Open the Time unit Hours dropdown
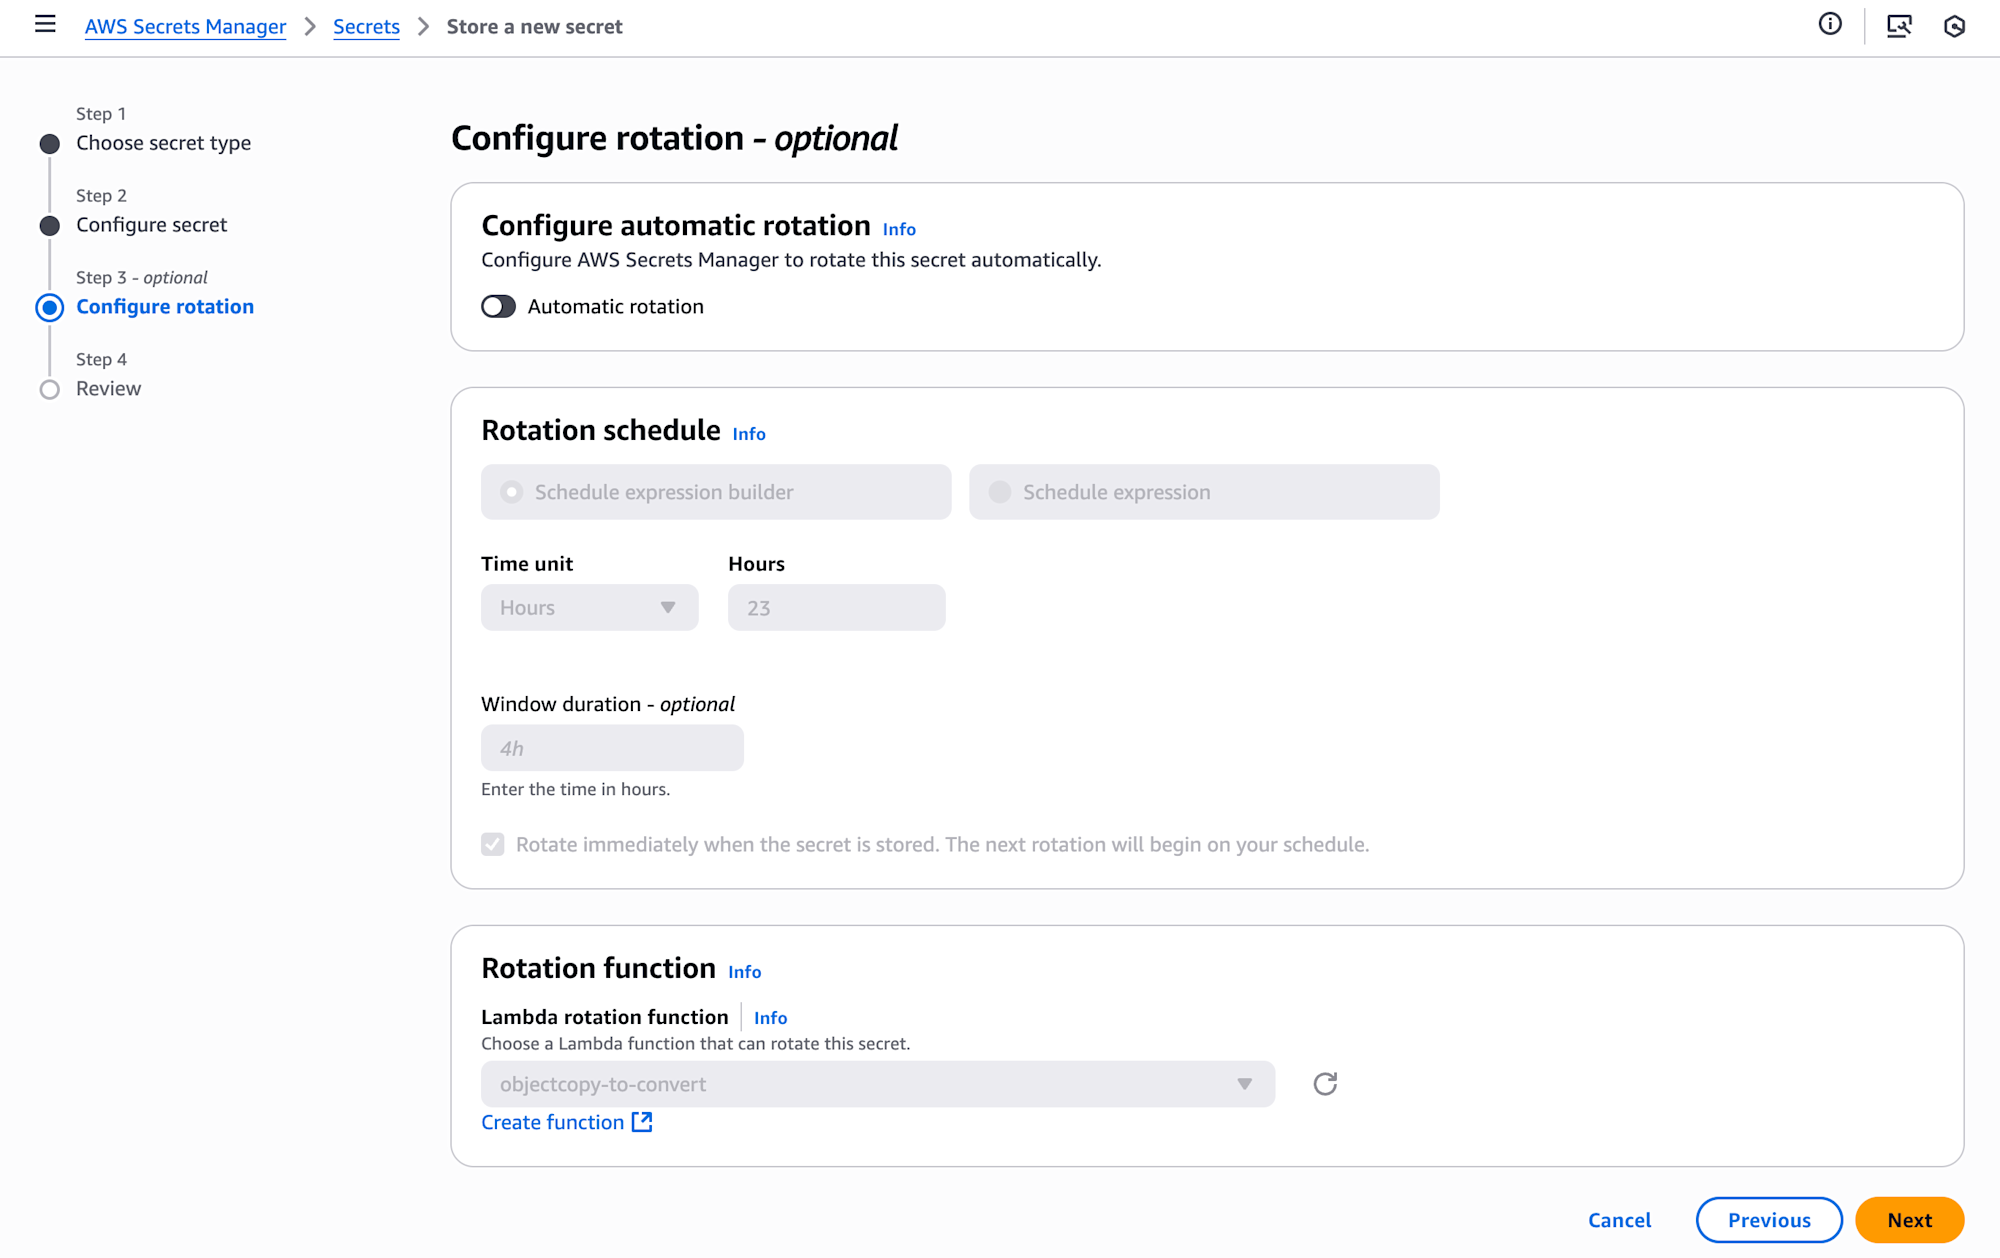 pos(589,608)
